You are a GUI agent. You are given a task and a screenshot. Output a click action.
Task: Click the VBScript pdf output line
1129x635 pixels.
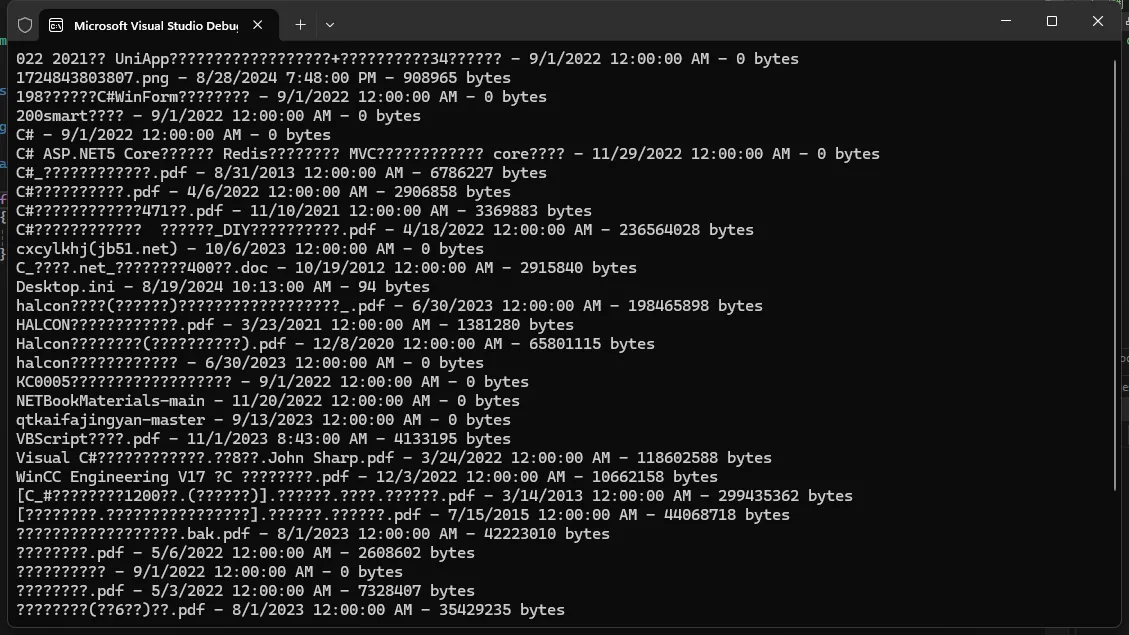point(263,439)
